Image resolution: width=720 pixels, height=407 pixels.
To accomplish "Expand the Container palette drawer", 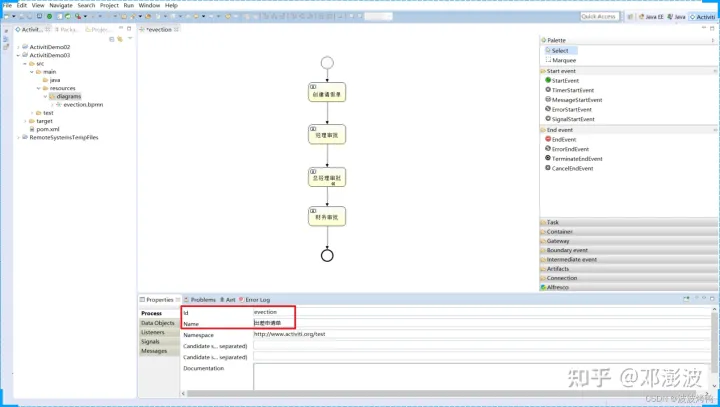I will pyautogui.click(x=629, y=232).
